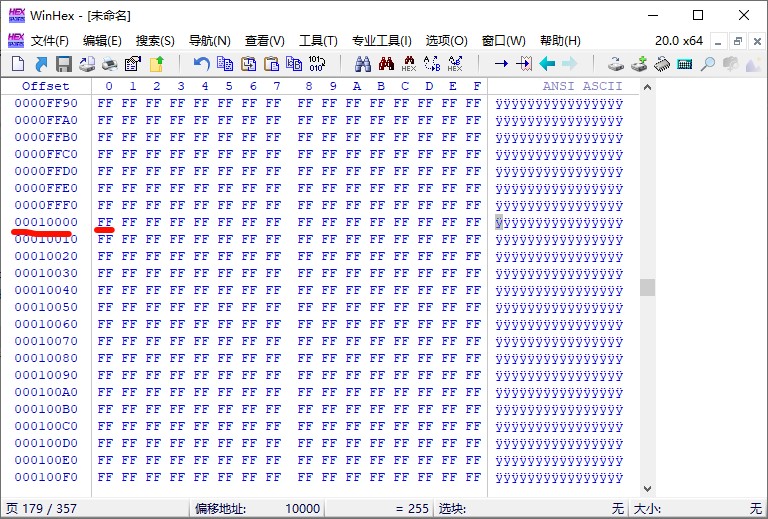
Task: Close the inner 未命名 document
Action: click(757, 42)
